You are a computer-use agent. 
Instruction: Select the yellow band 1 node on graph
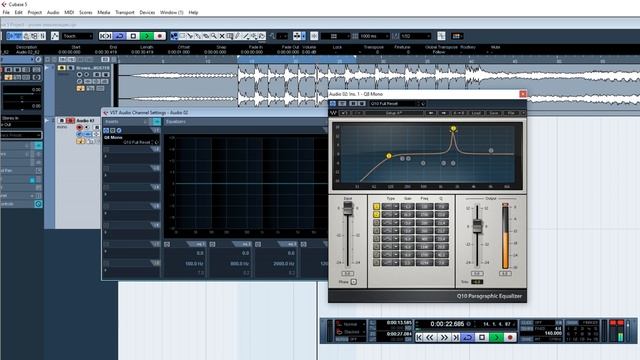[389, 156]
